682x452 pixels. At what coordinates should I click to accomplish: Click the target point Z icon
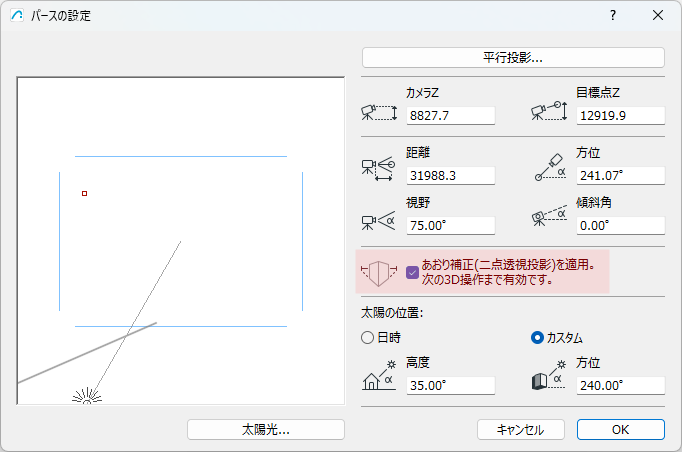click(549, 111)
